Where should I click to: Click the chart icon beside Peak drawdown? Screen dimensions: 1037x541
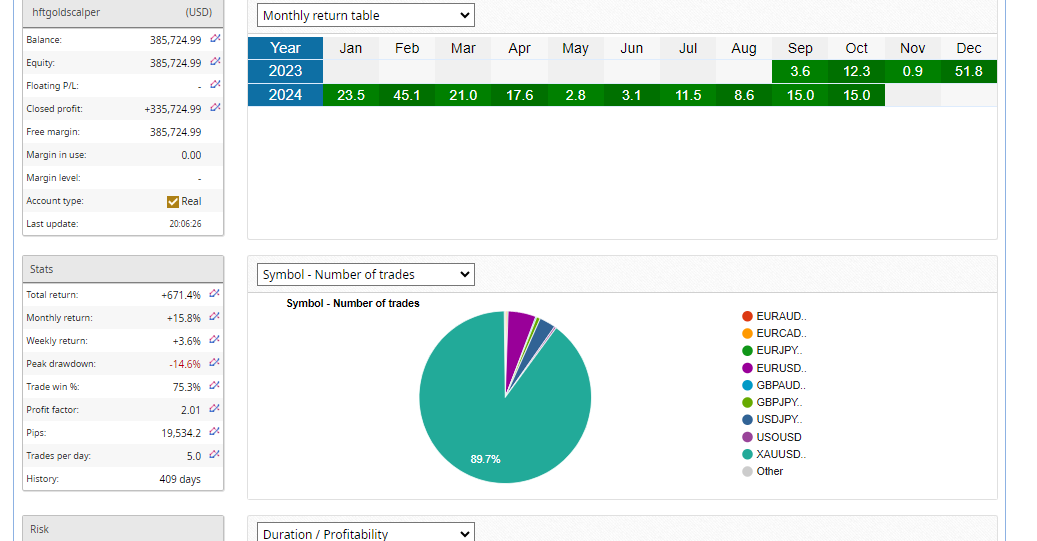[215, 363]
